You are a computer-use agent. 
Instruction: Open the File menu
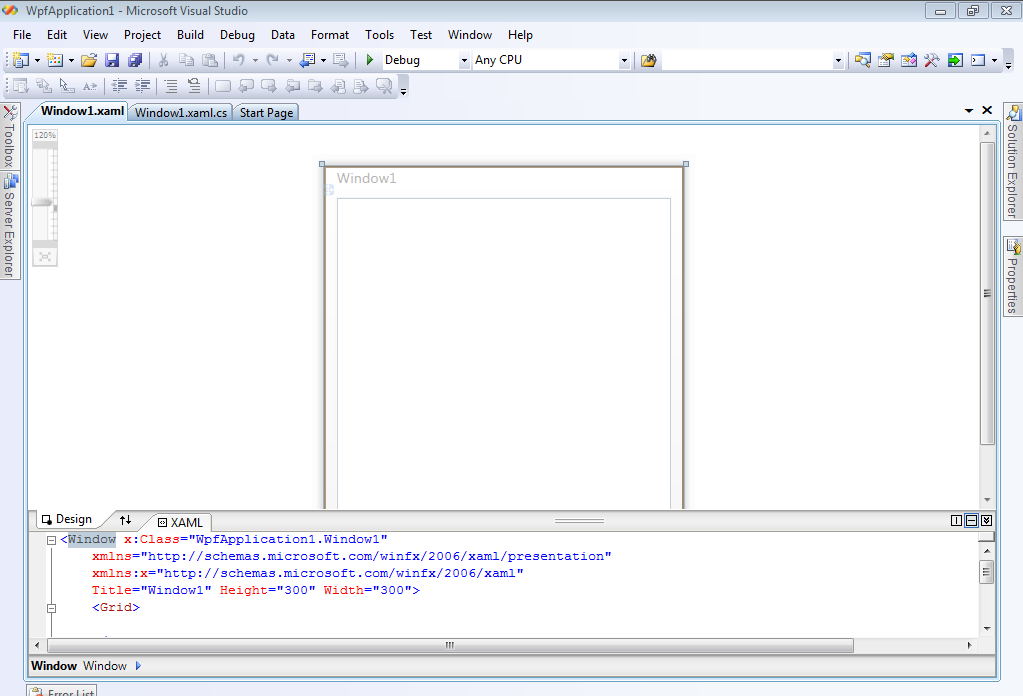point(22,35)
